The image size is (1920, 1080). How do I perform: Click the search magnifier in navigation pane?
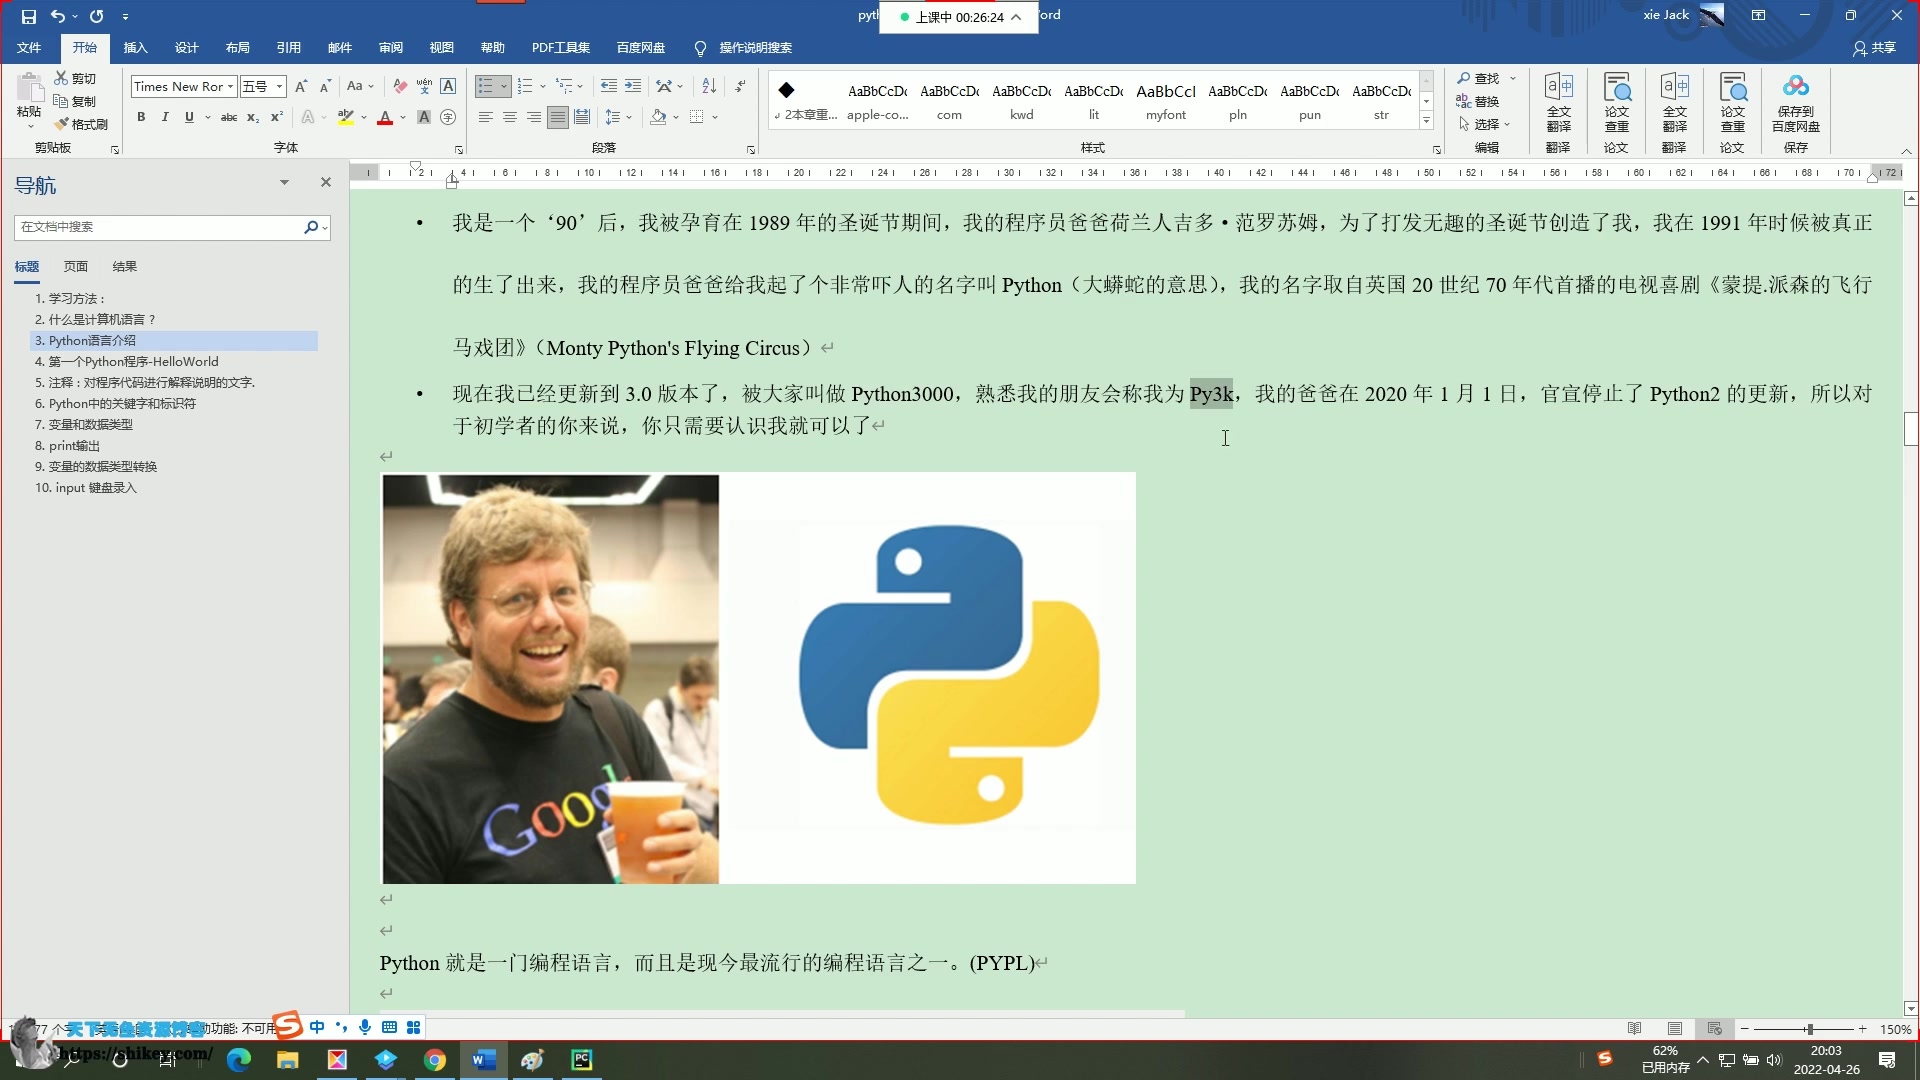coord(311,227)
